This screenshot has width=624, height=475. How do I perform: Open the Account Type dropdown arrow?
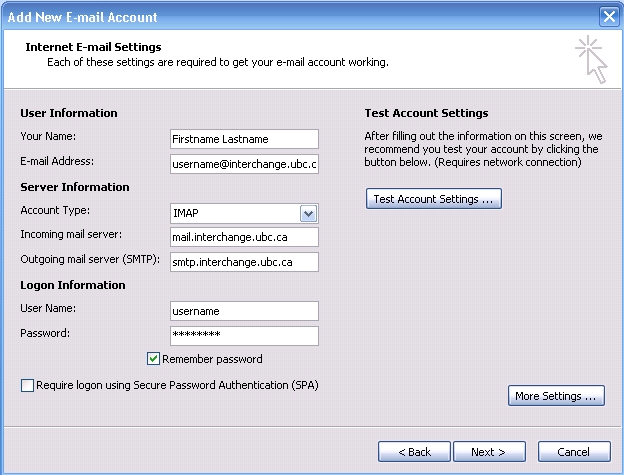tap(308, 213)
